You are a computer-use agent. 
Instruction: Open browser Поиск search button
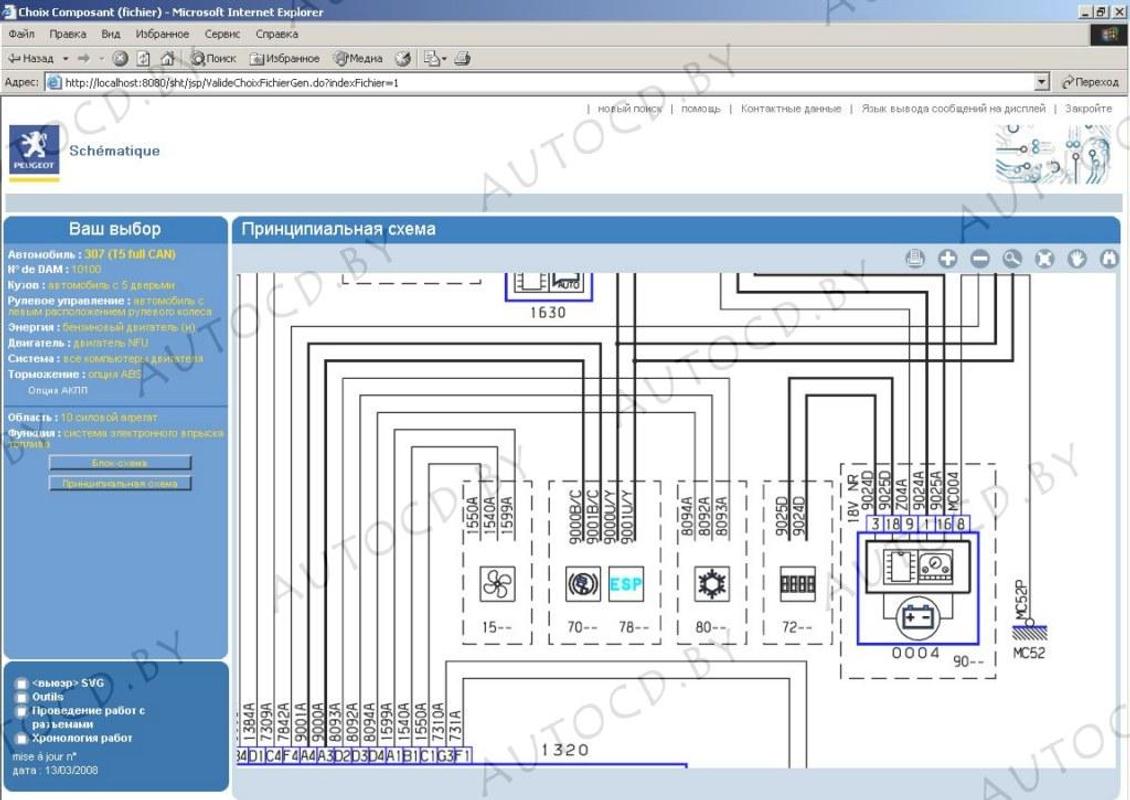[x=213, y=58]
